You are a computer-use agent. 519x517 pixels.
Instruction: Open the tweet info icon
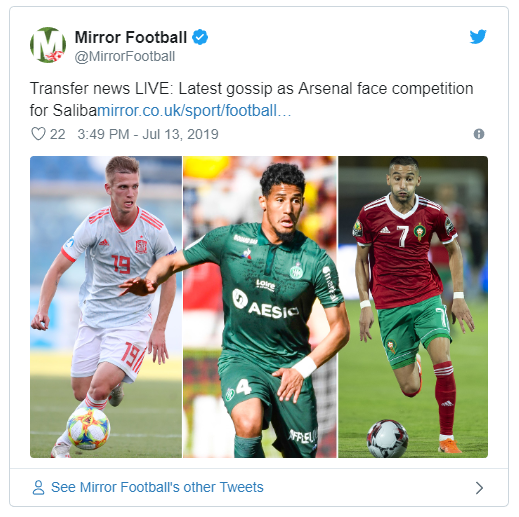(x=479, y=134)
